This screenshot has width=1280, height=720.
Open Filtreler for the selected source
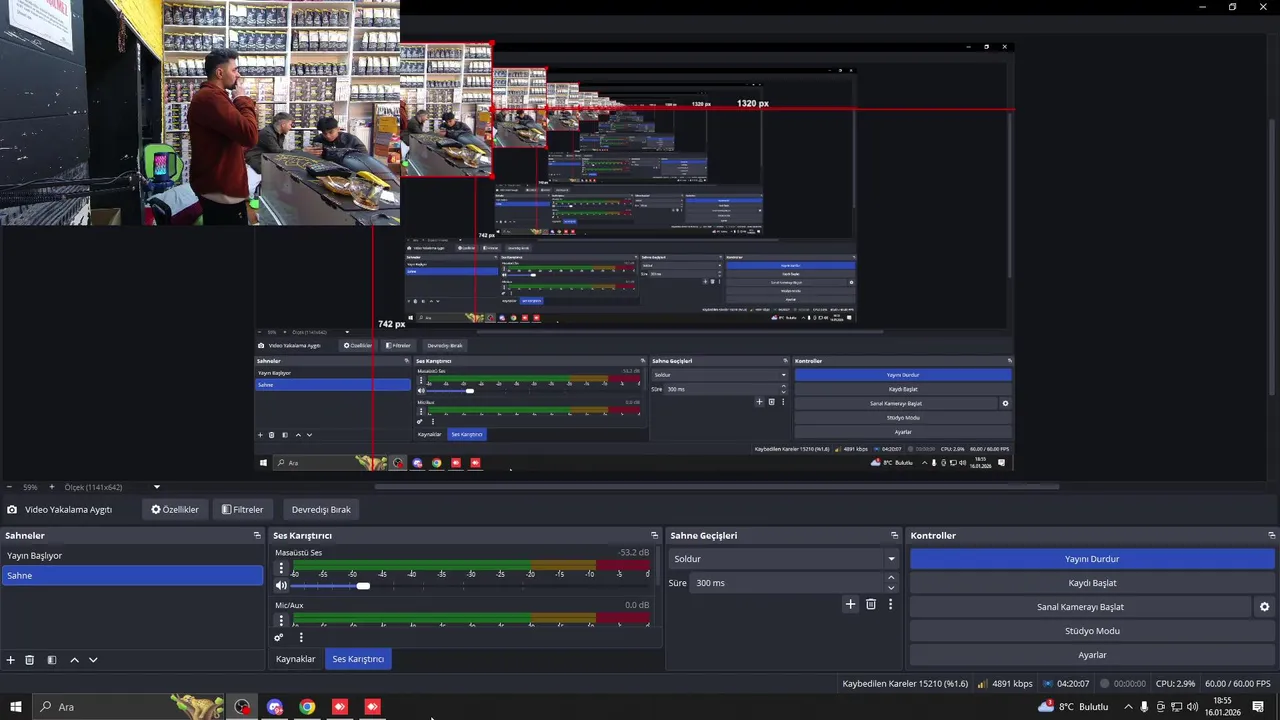243,509
